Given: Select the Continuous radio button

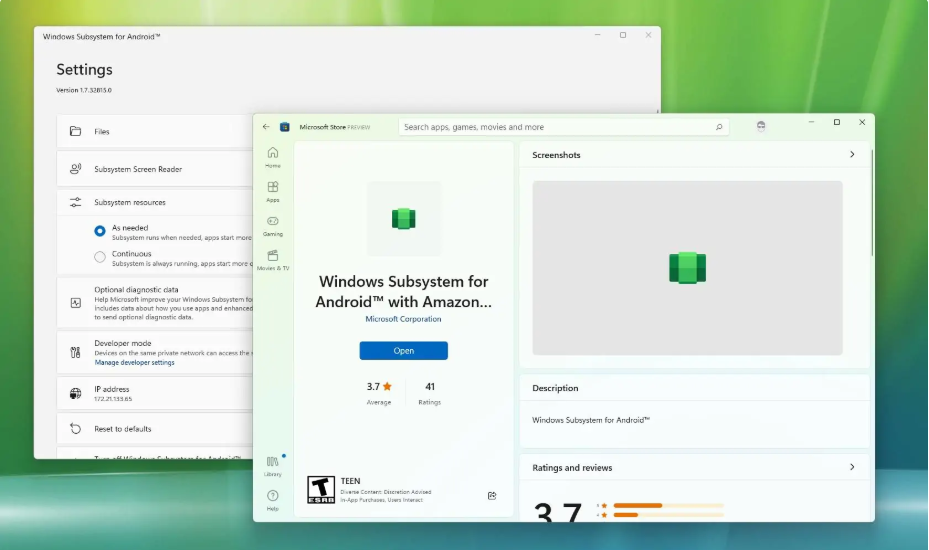Looking at the screenshot, I should [x=100, y=257].
